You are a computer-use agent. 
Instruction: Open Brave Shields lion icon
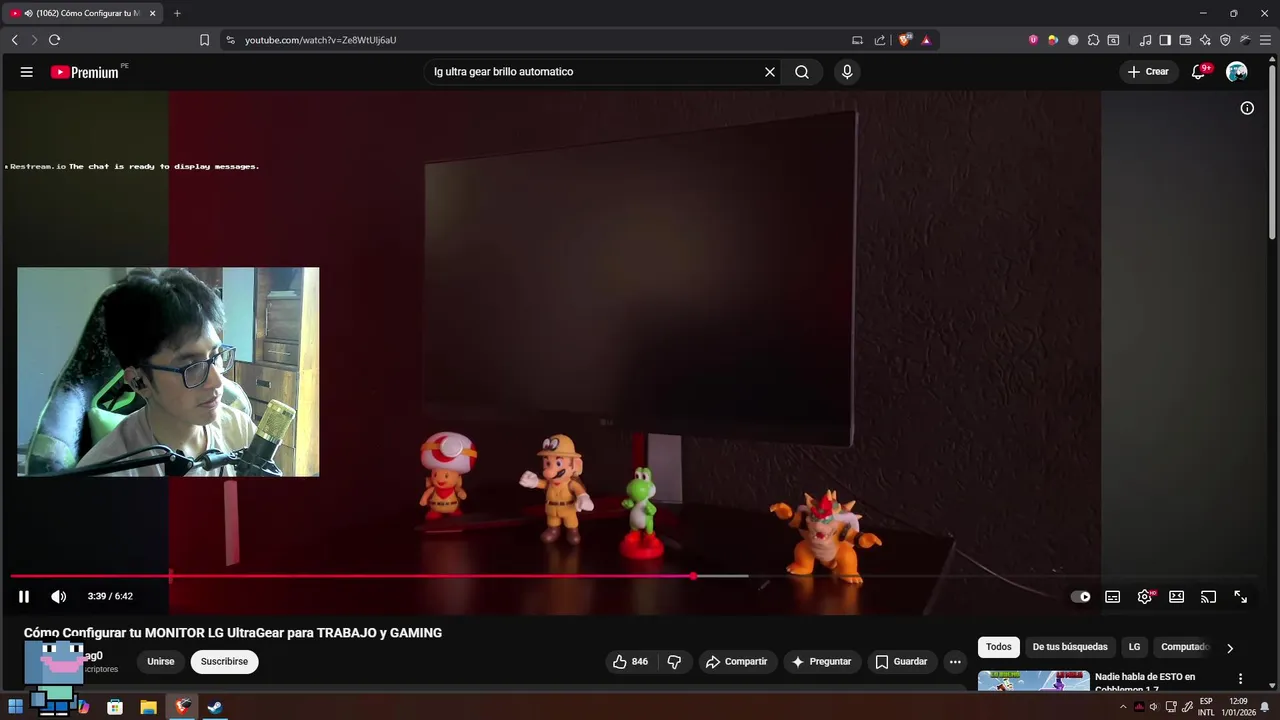[x=905, y=40]
